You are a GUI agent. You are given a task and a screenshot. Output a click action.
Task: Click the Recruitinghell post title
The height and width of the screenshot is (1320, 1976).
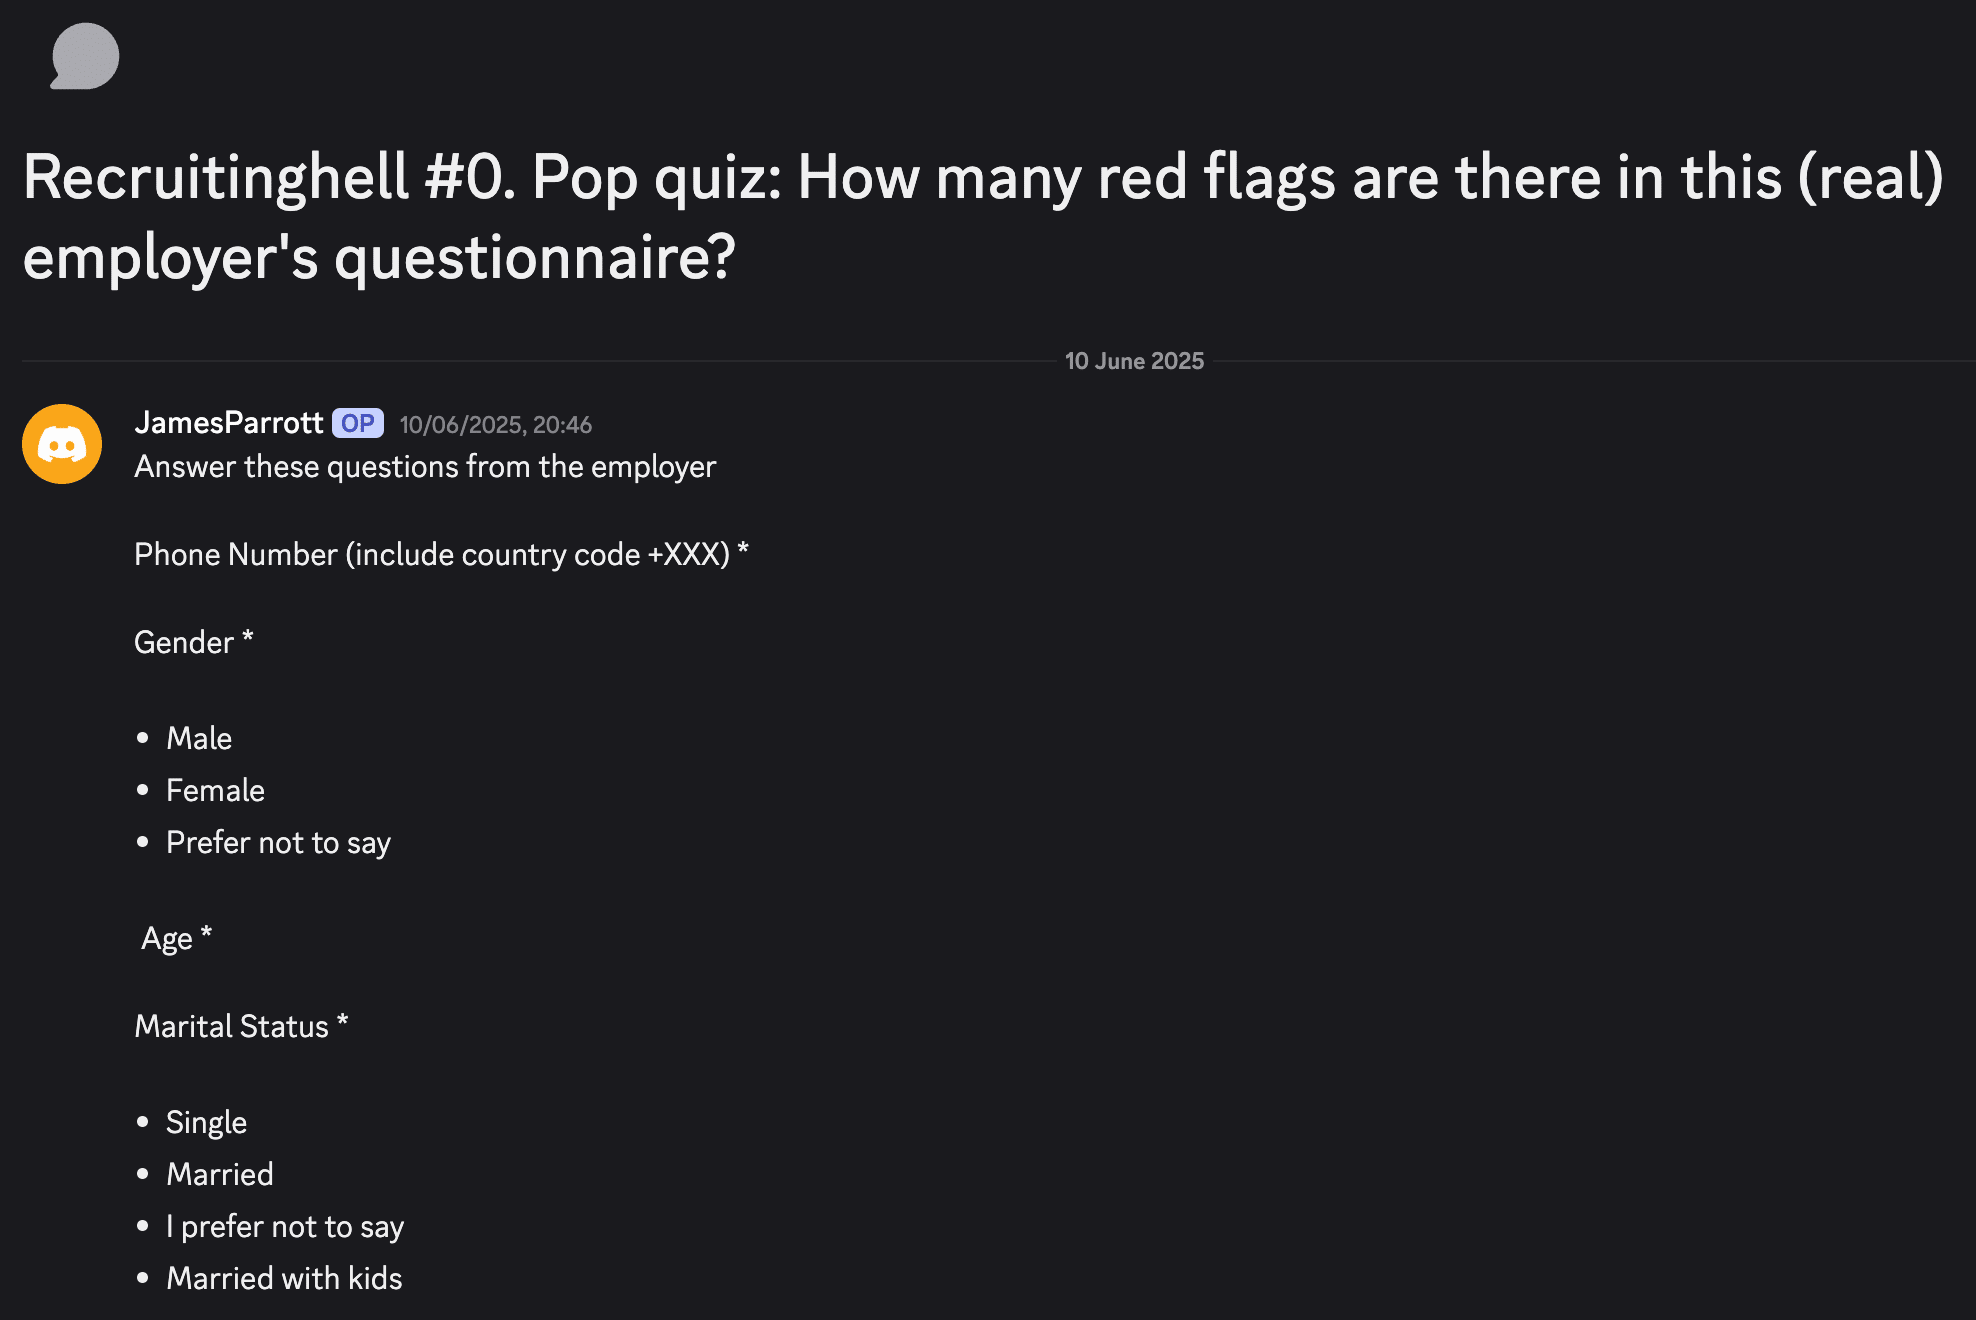coord(983,217)
